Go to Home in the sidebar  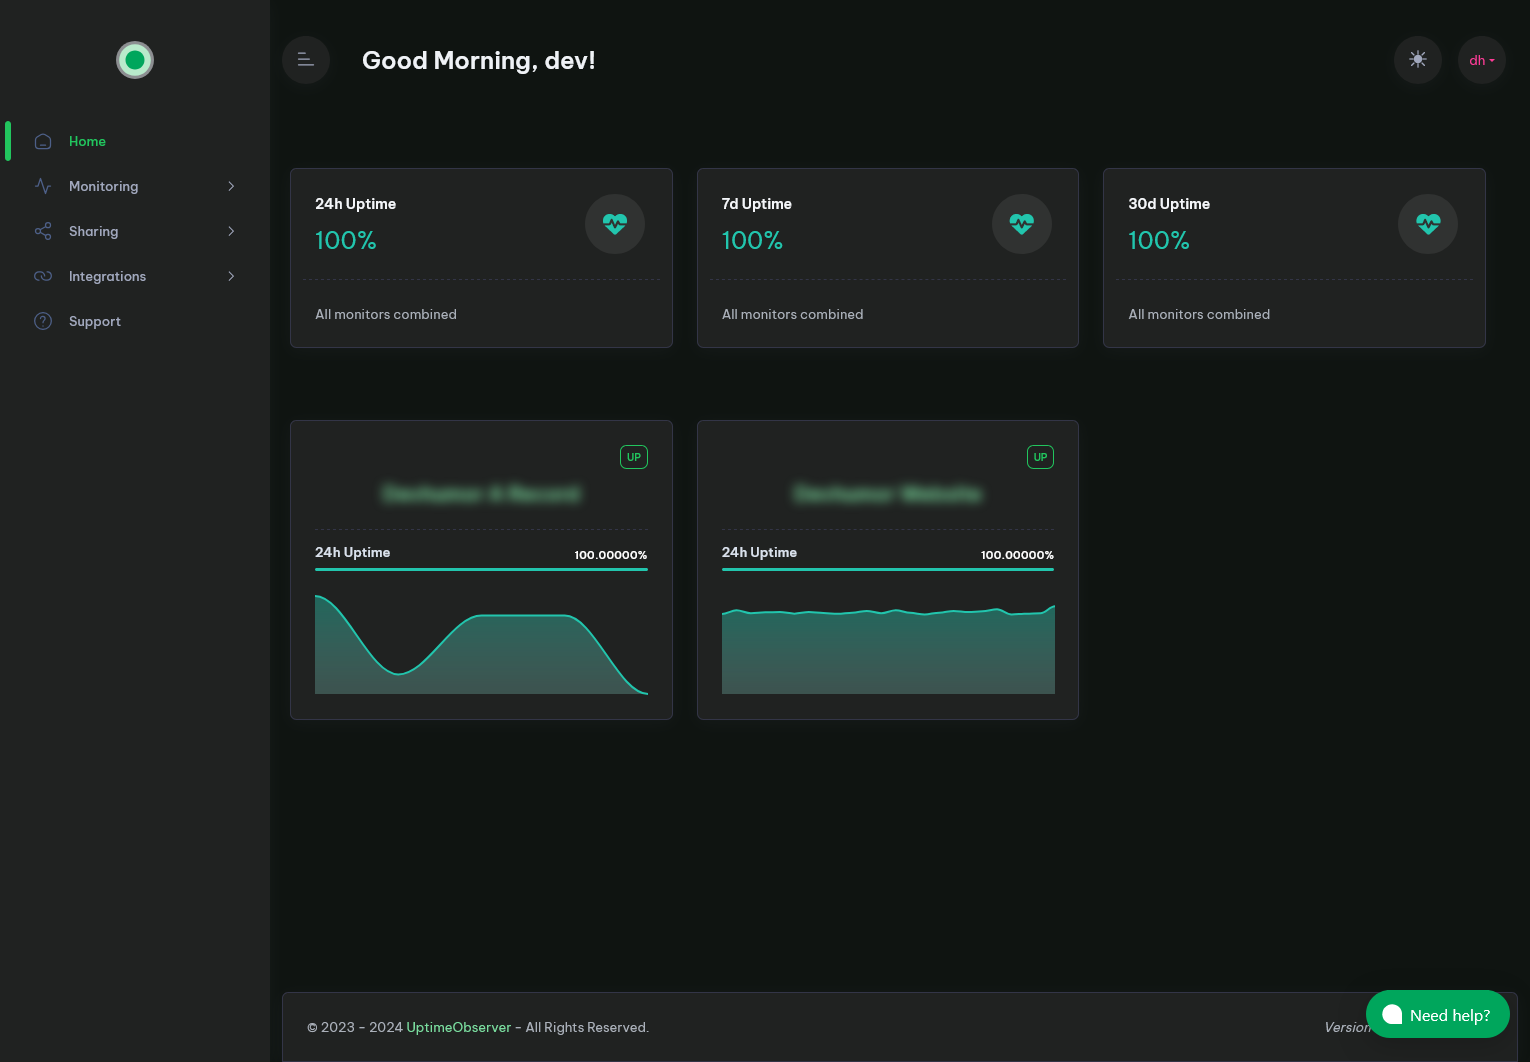point(87,141)
